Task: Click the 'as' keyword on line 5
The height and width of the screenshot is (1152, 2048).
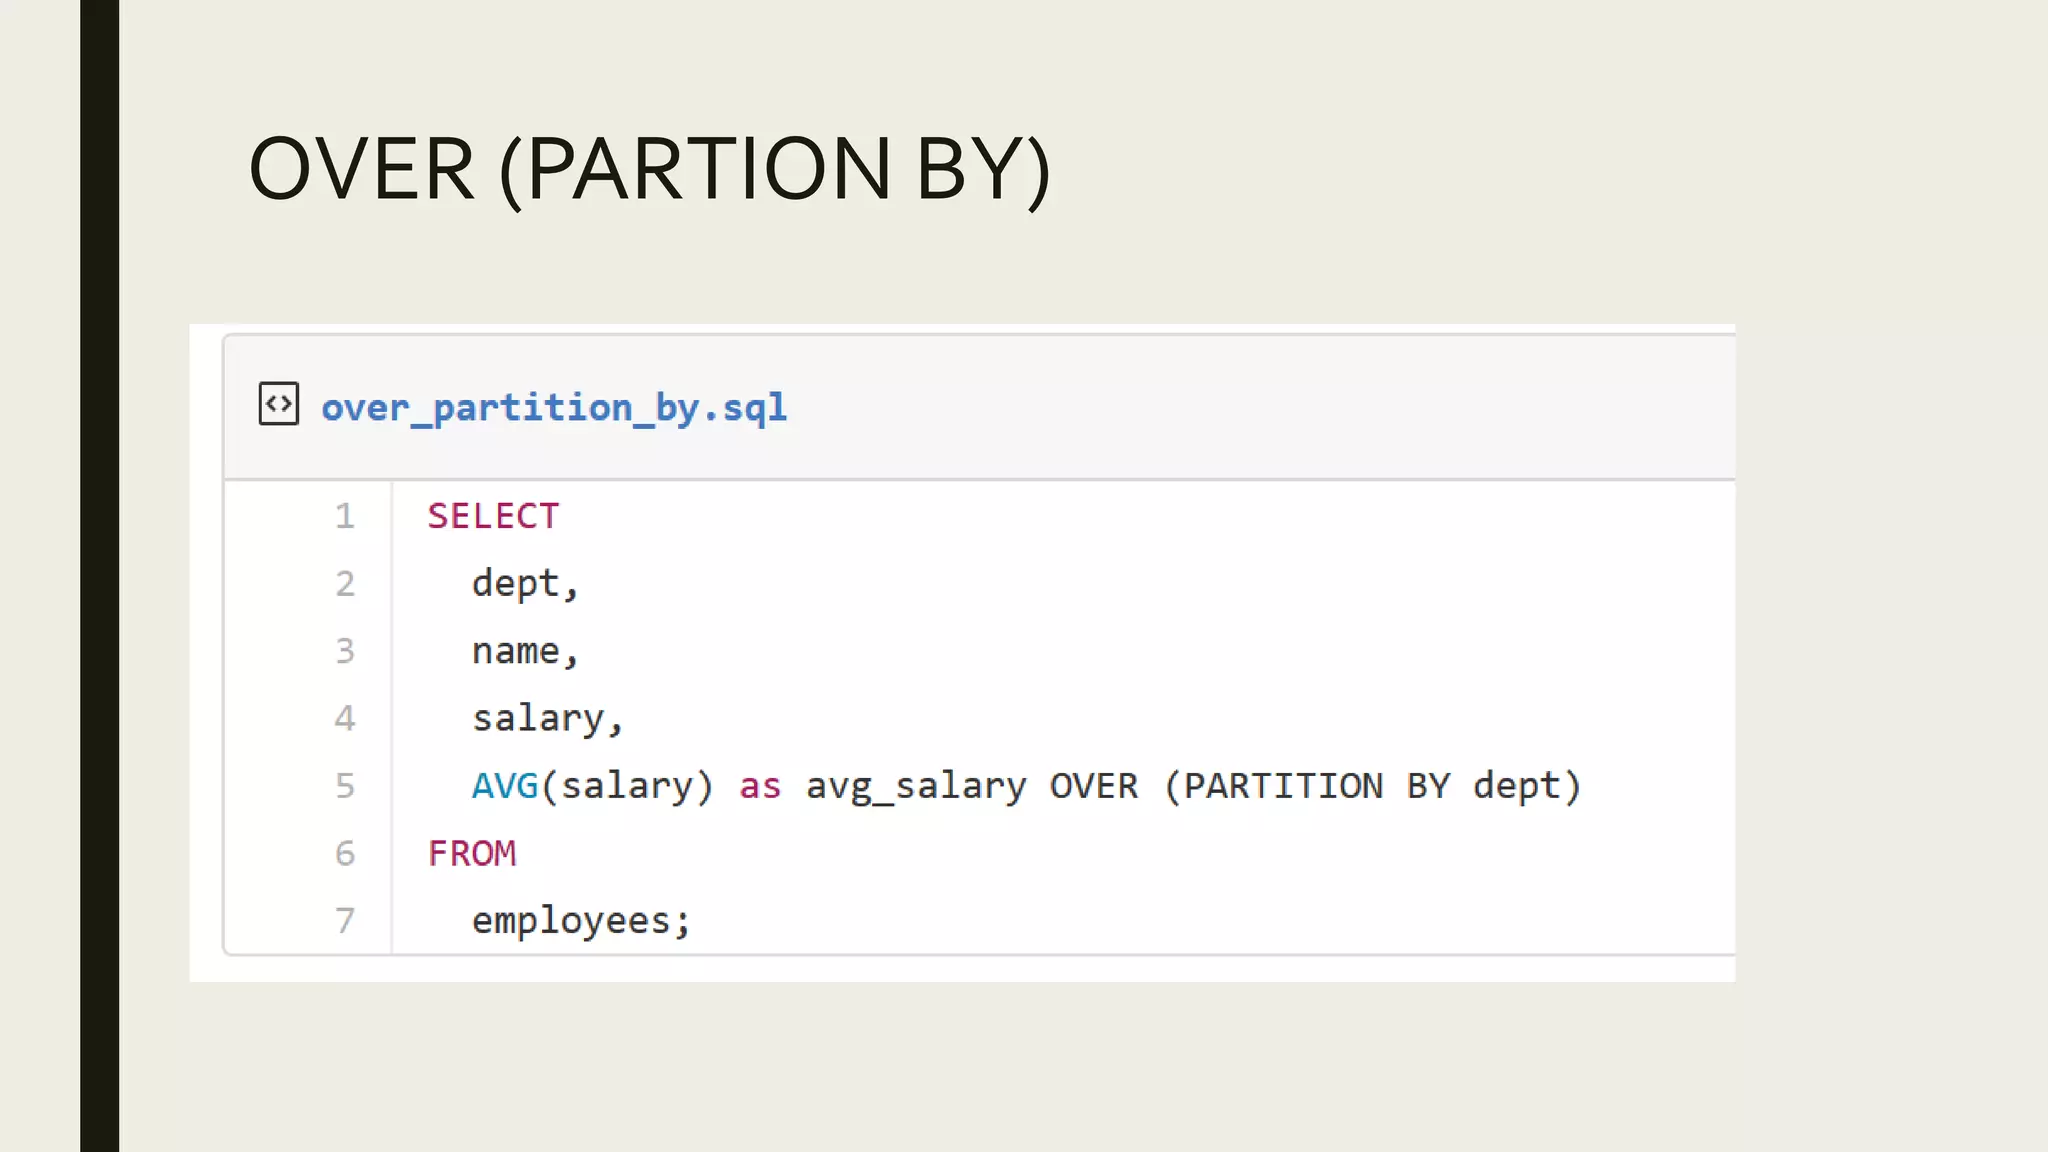Action: coord(760,787)
